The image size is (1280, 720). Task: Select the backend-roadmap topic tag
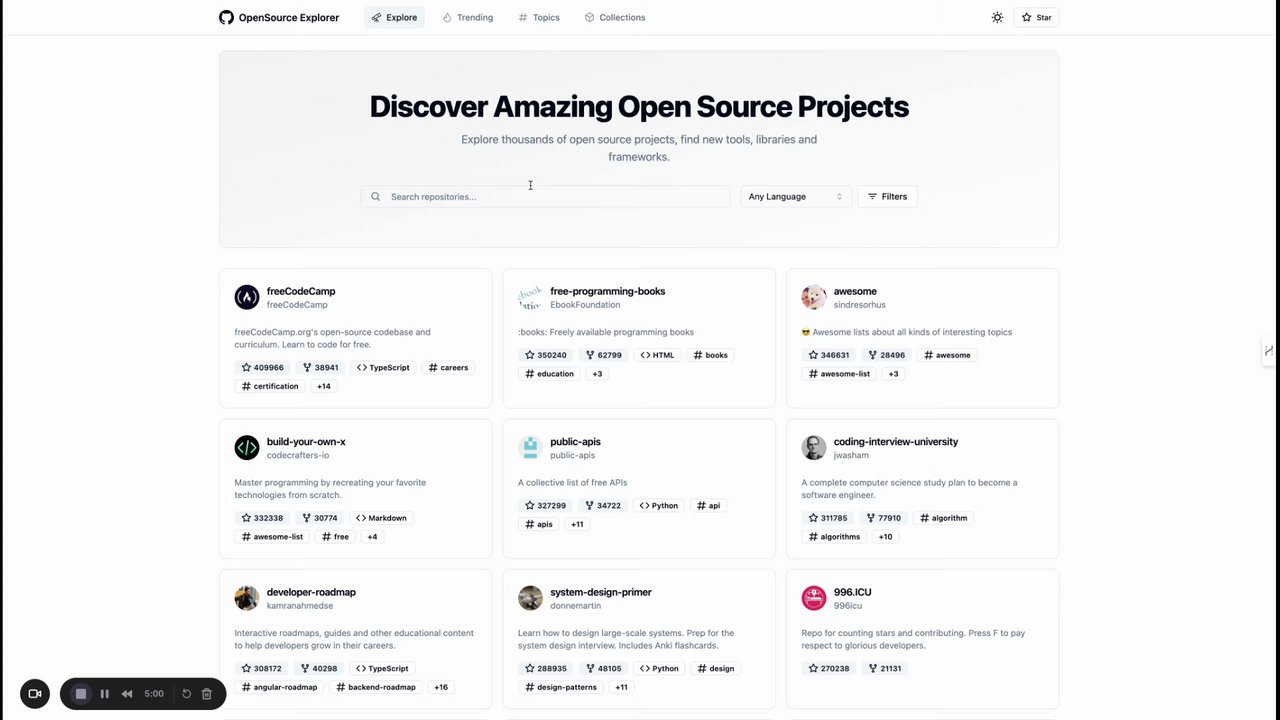pos(375,687)
